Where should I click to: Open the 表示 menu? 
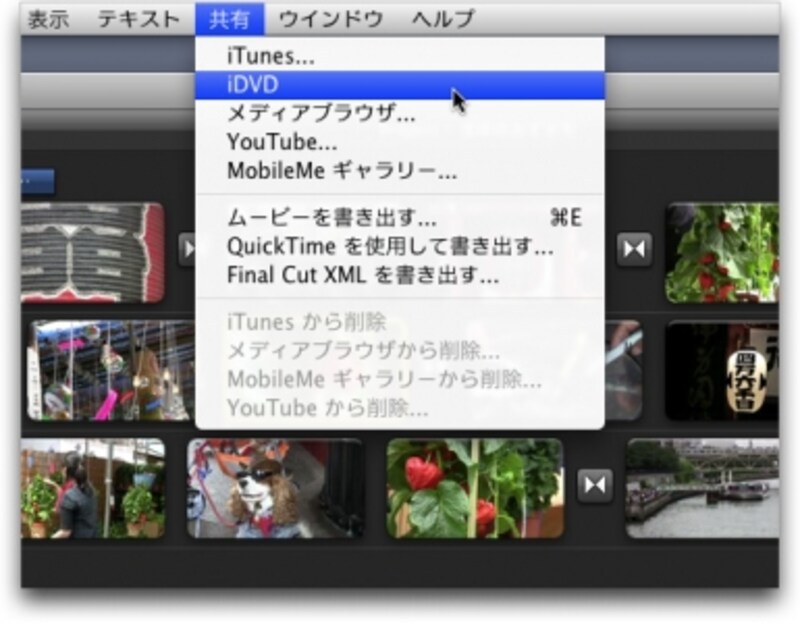(48, 19)
